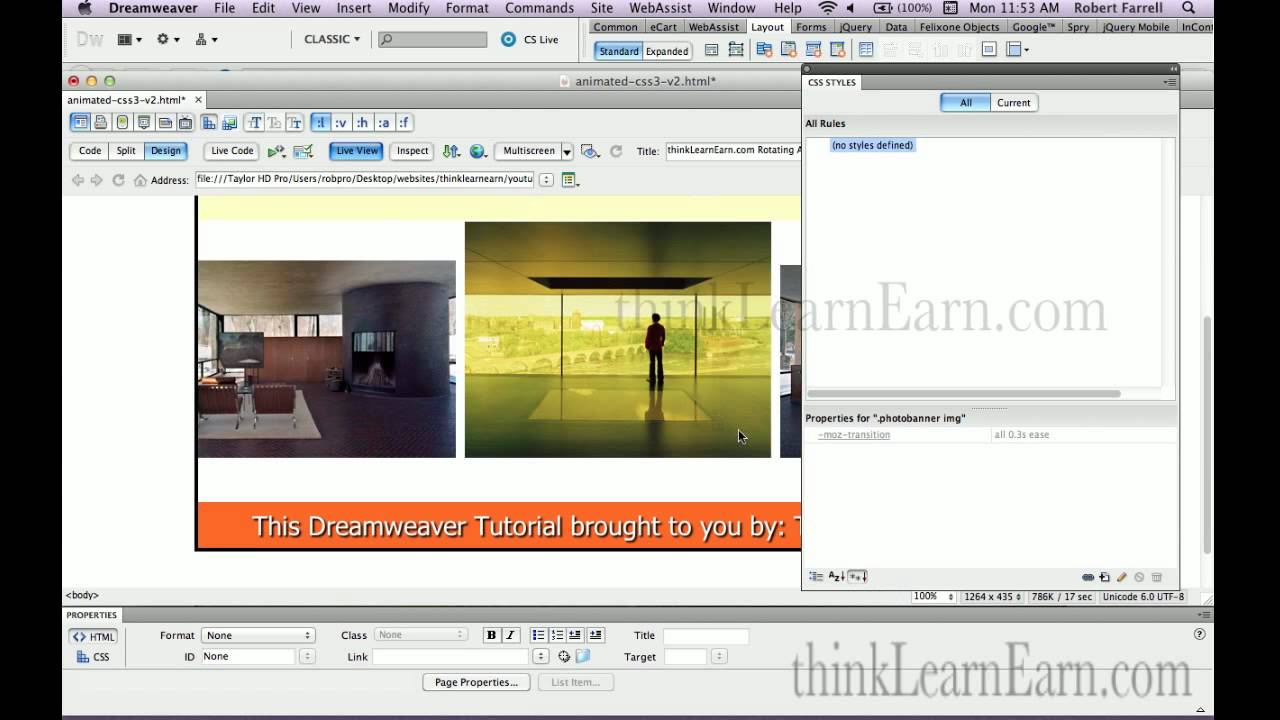Click the Draw AP Div icon
The height and width of the screenshot is (720, 1280).
click(x=736, y=50)
